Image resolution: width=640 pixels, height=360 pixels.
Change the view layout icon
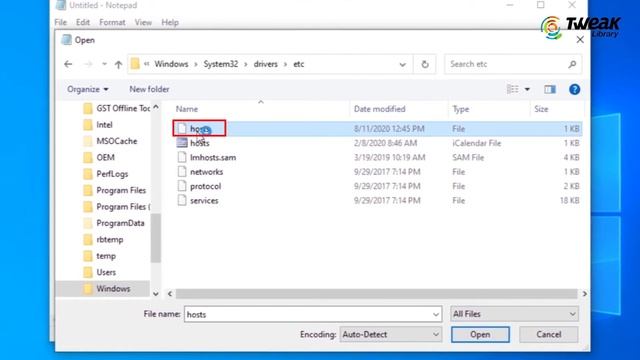coord(513,89)
